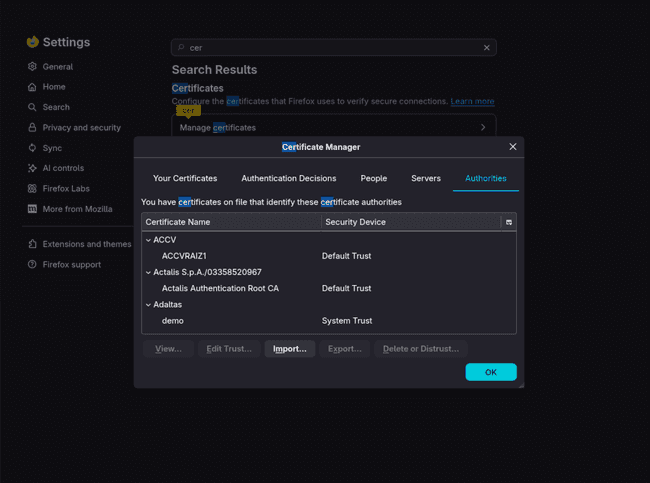Click the AI controls sparkle icon
The height and width of the screenshot is (483, 650).
[32, 168]
